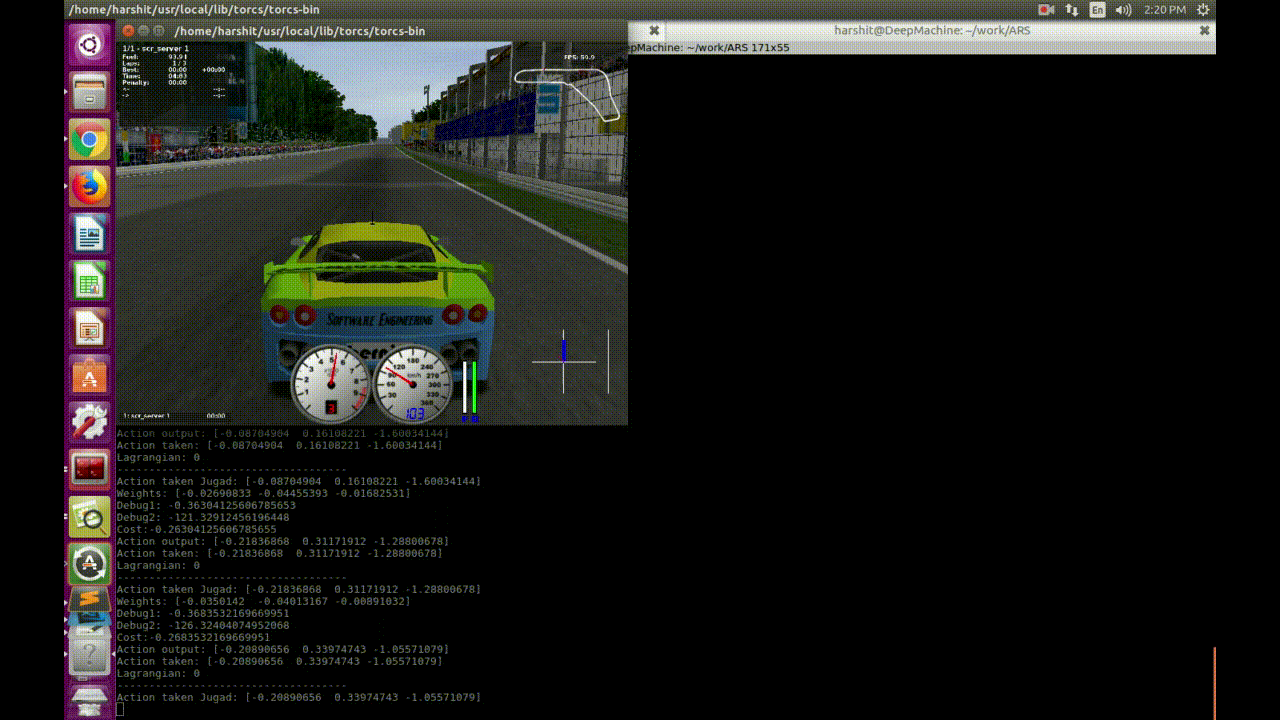Viewport: 1280px width, 720px height.
Task: Click the screen recorder indicator in top panel
Action: (1046, 9)
